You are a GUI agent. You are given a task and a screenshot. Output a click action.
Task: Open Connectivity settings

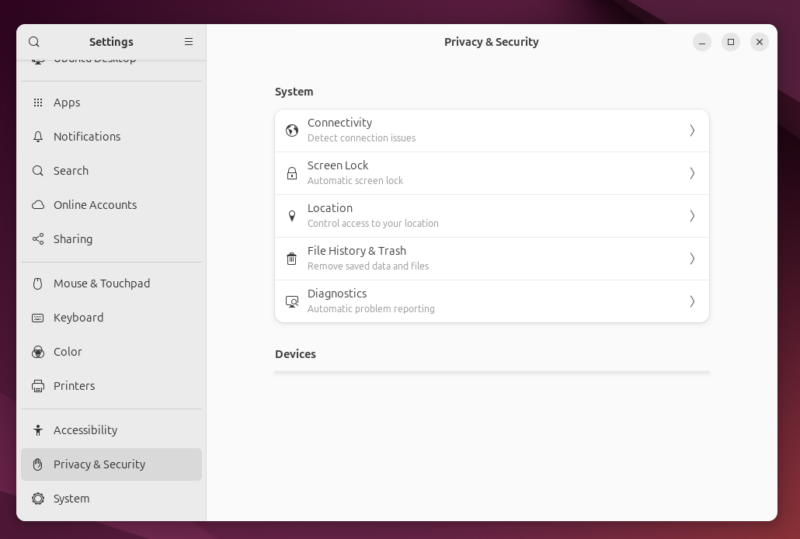pyautogui.click(x=492, y=131)
